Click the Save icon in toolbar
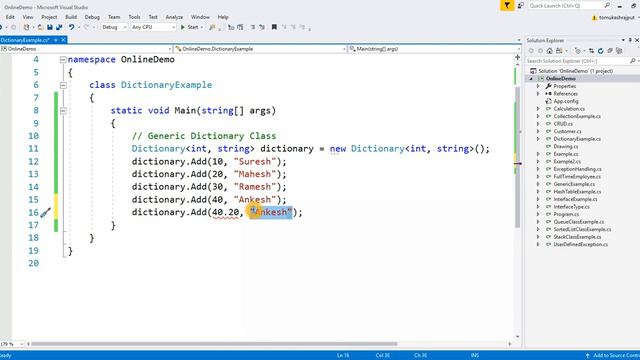 pyautogui.click(x=50, y=27)
